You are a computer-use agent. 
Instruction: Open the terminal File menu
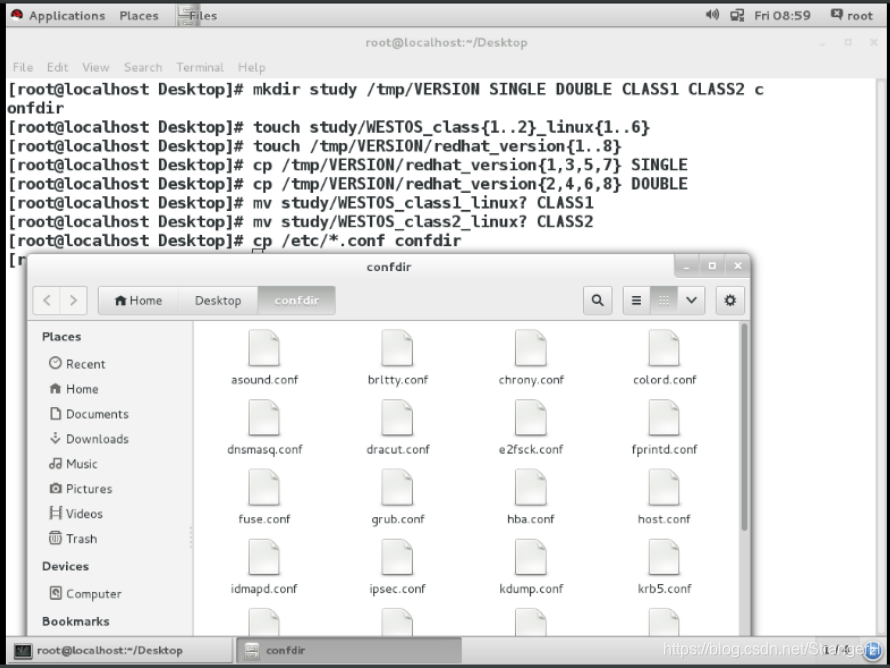tap(23, 68)
